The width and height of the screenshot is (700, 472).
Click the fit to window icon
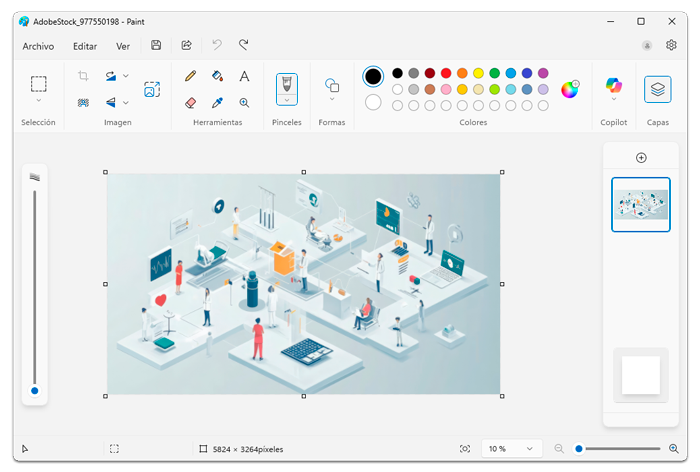tap(465, 449)
